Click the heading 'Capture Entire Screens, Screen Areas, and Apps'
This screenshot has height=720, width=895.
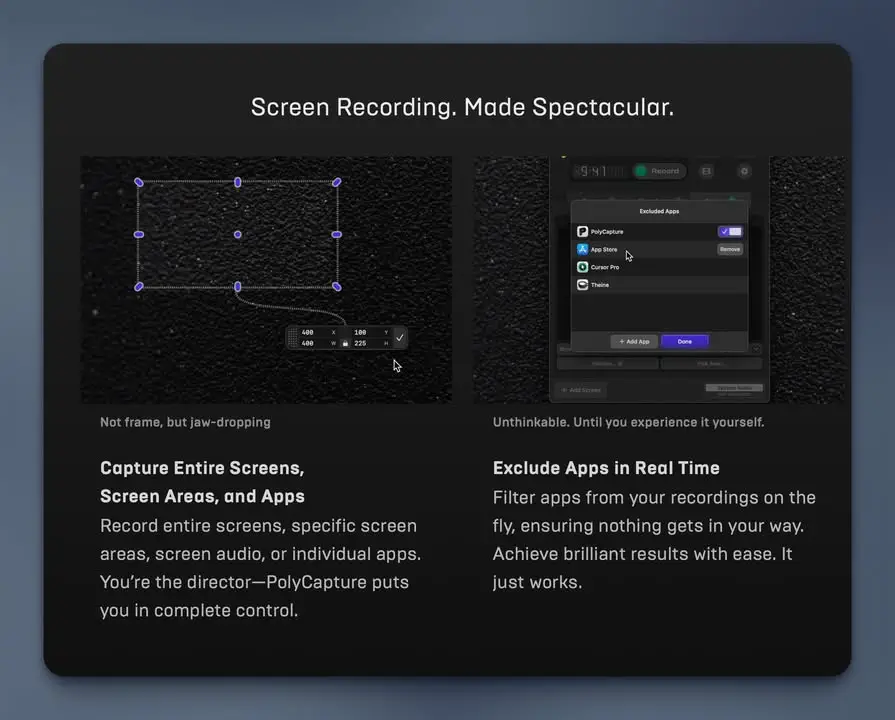pyautogui.click(x=203, y=482)
